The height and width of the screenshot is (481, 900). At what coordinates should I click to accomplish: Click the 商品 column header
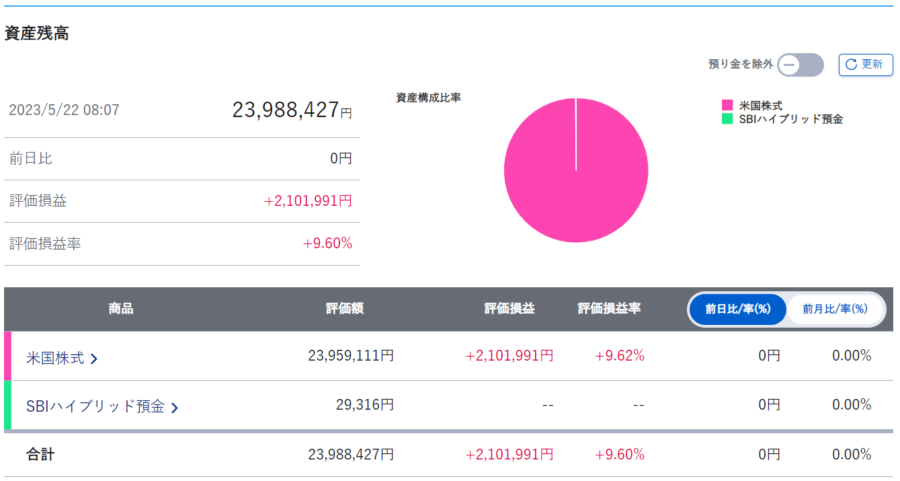120,309
